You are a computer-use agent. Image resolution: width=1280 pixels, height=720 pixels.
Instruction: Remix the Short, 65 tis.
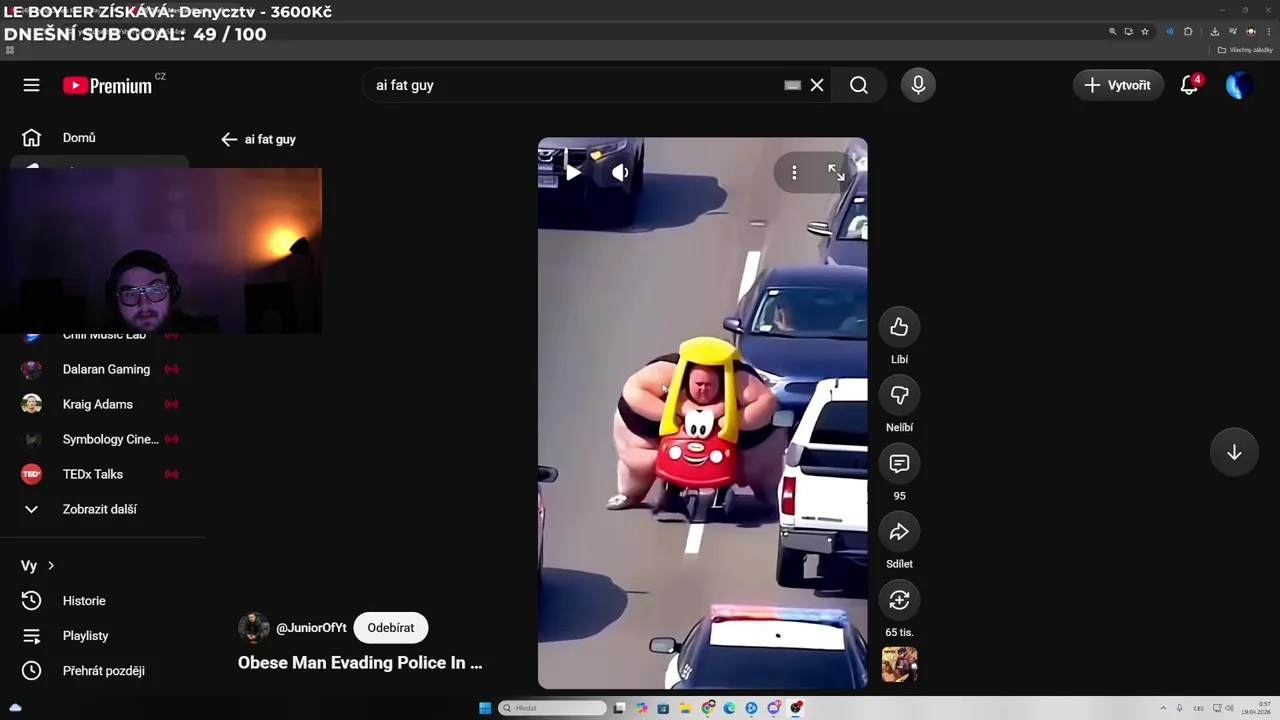tap(899, 600)
